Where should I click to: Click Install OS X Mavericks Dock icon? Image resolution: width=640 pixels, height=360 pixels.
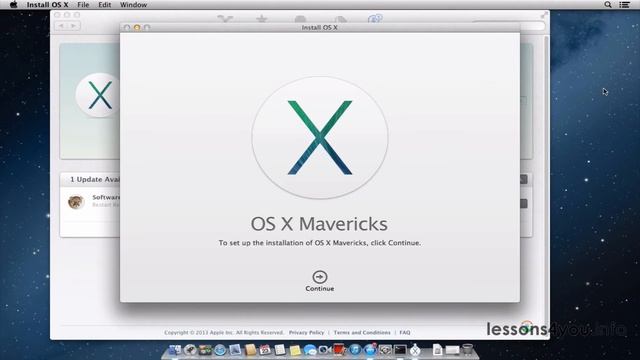point(415,350)
